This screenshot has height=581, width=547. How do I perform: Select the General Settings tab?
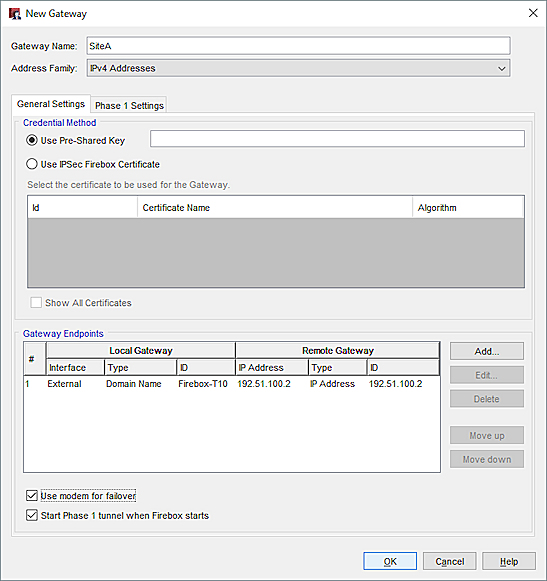click(x=51, y=104)
